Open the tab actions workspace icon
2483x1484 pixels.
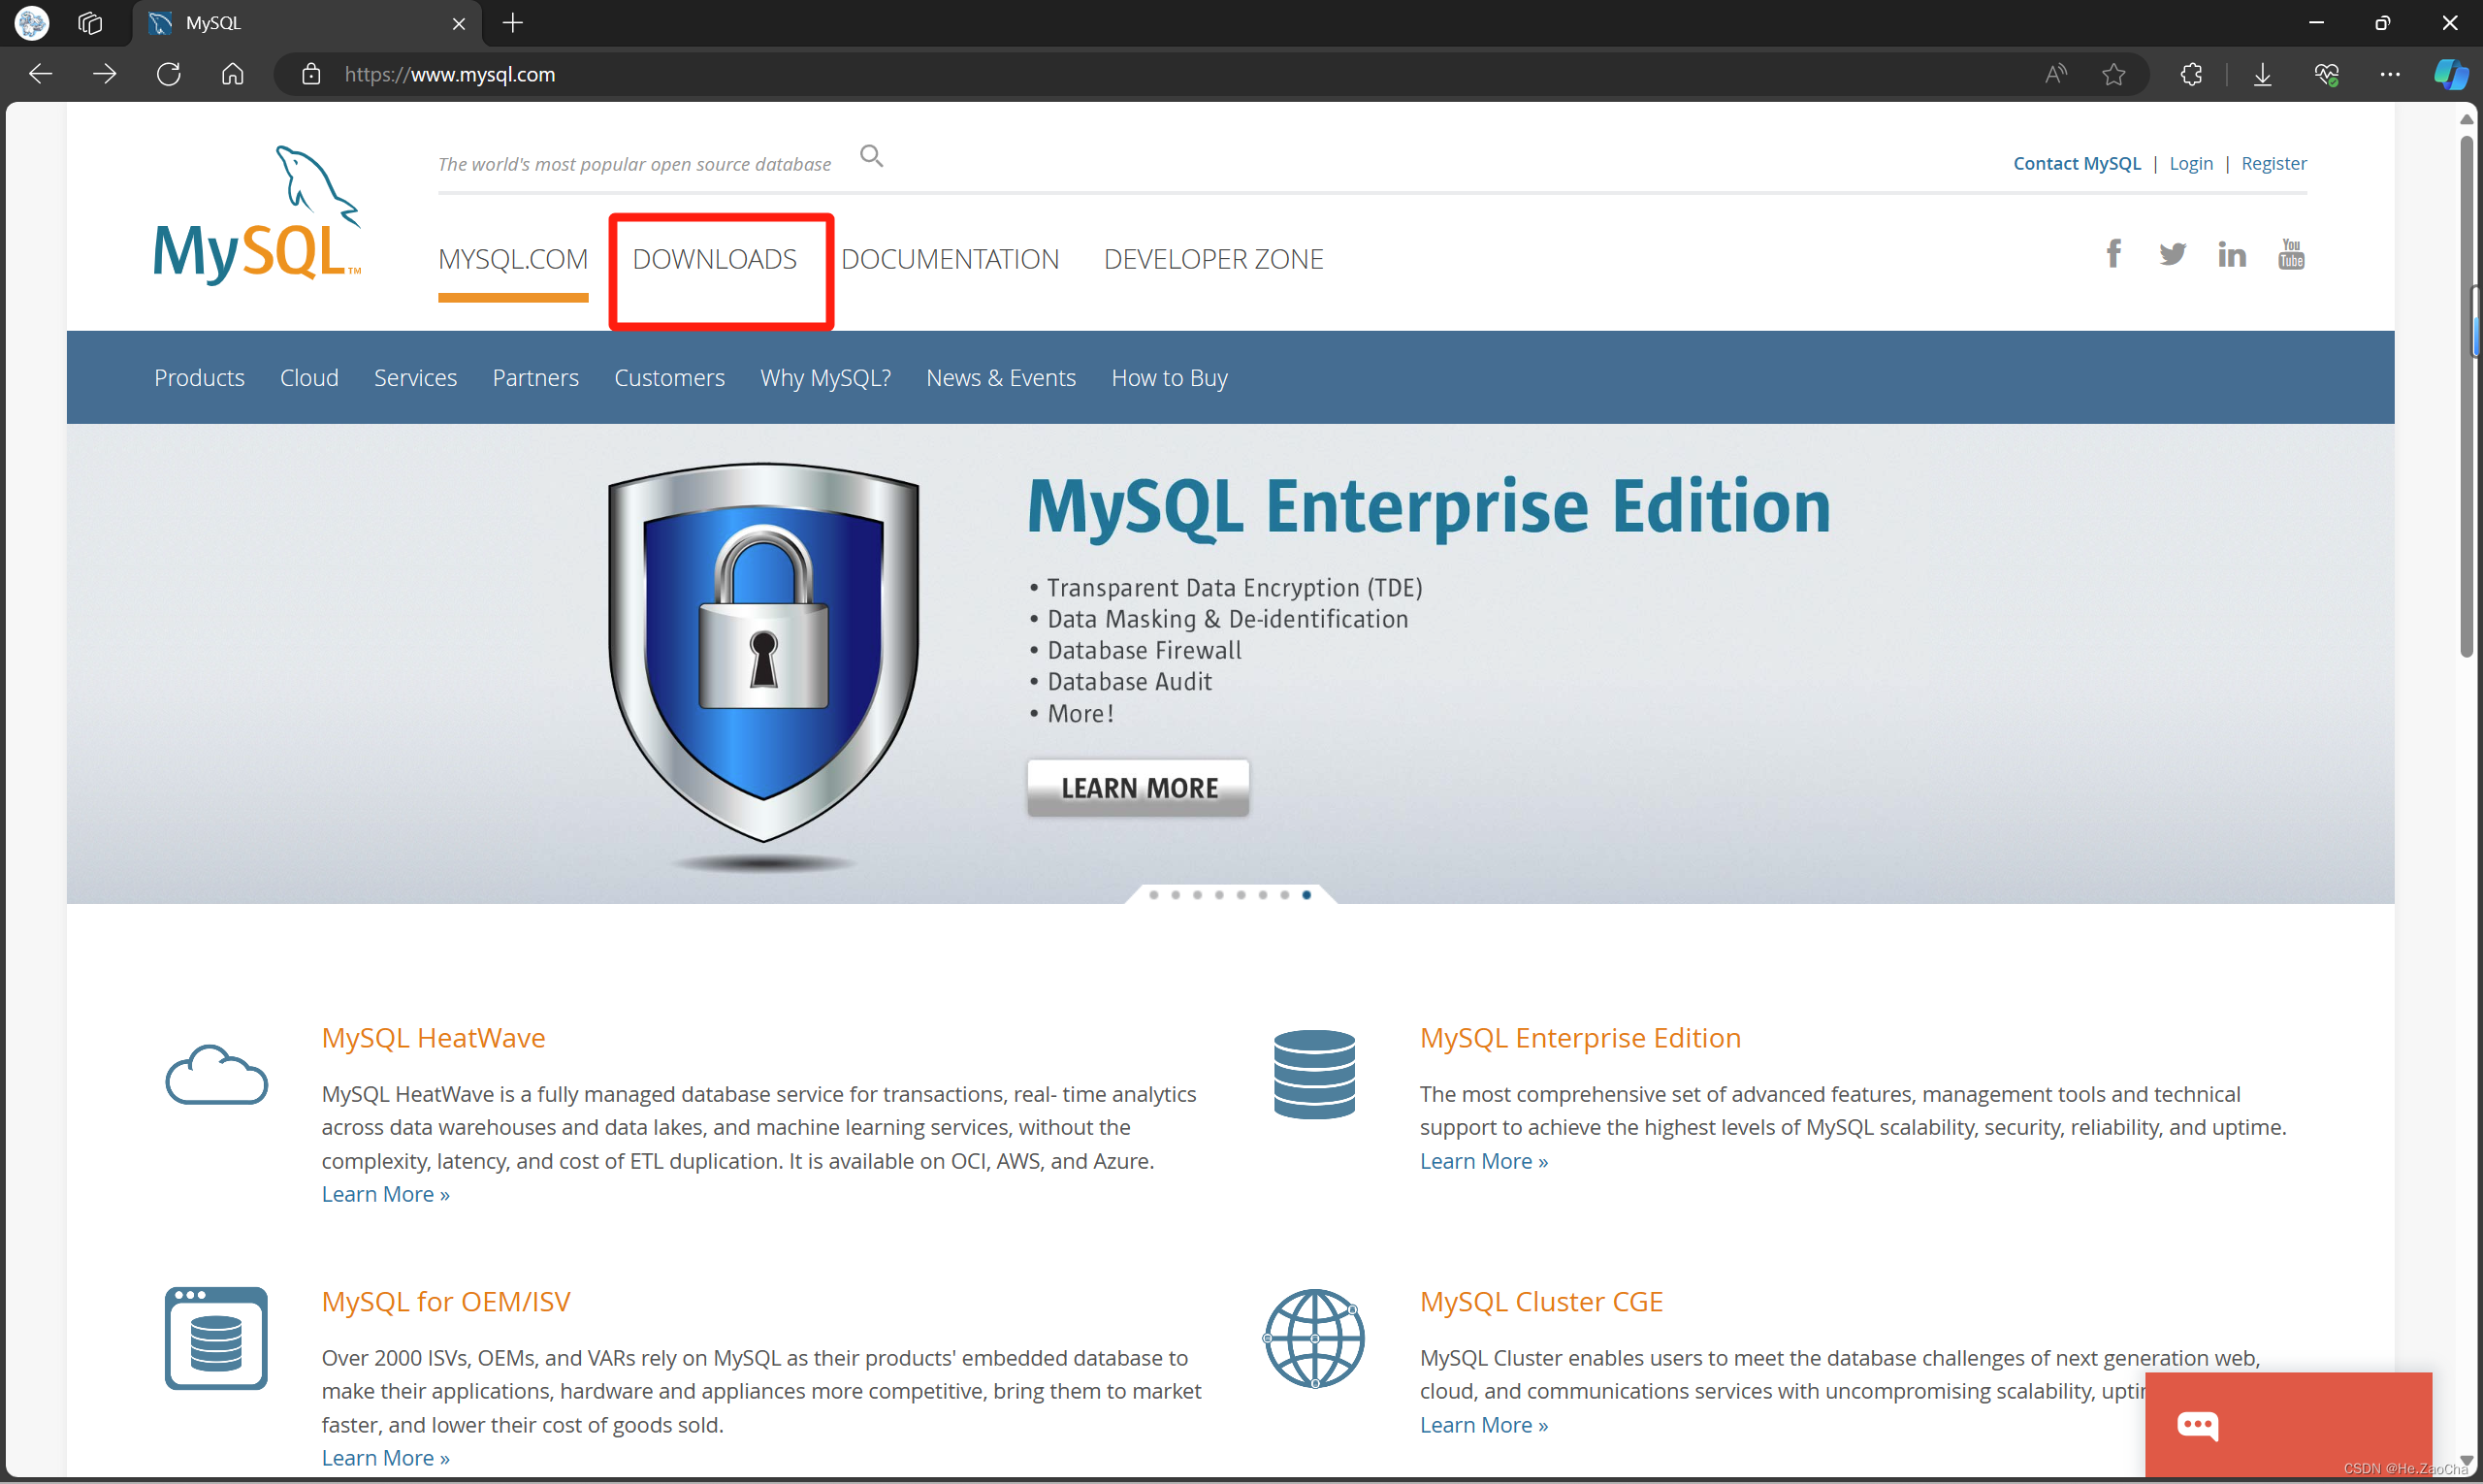[90, 23]
